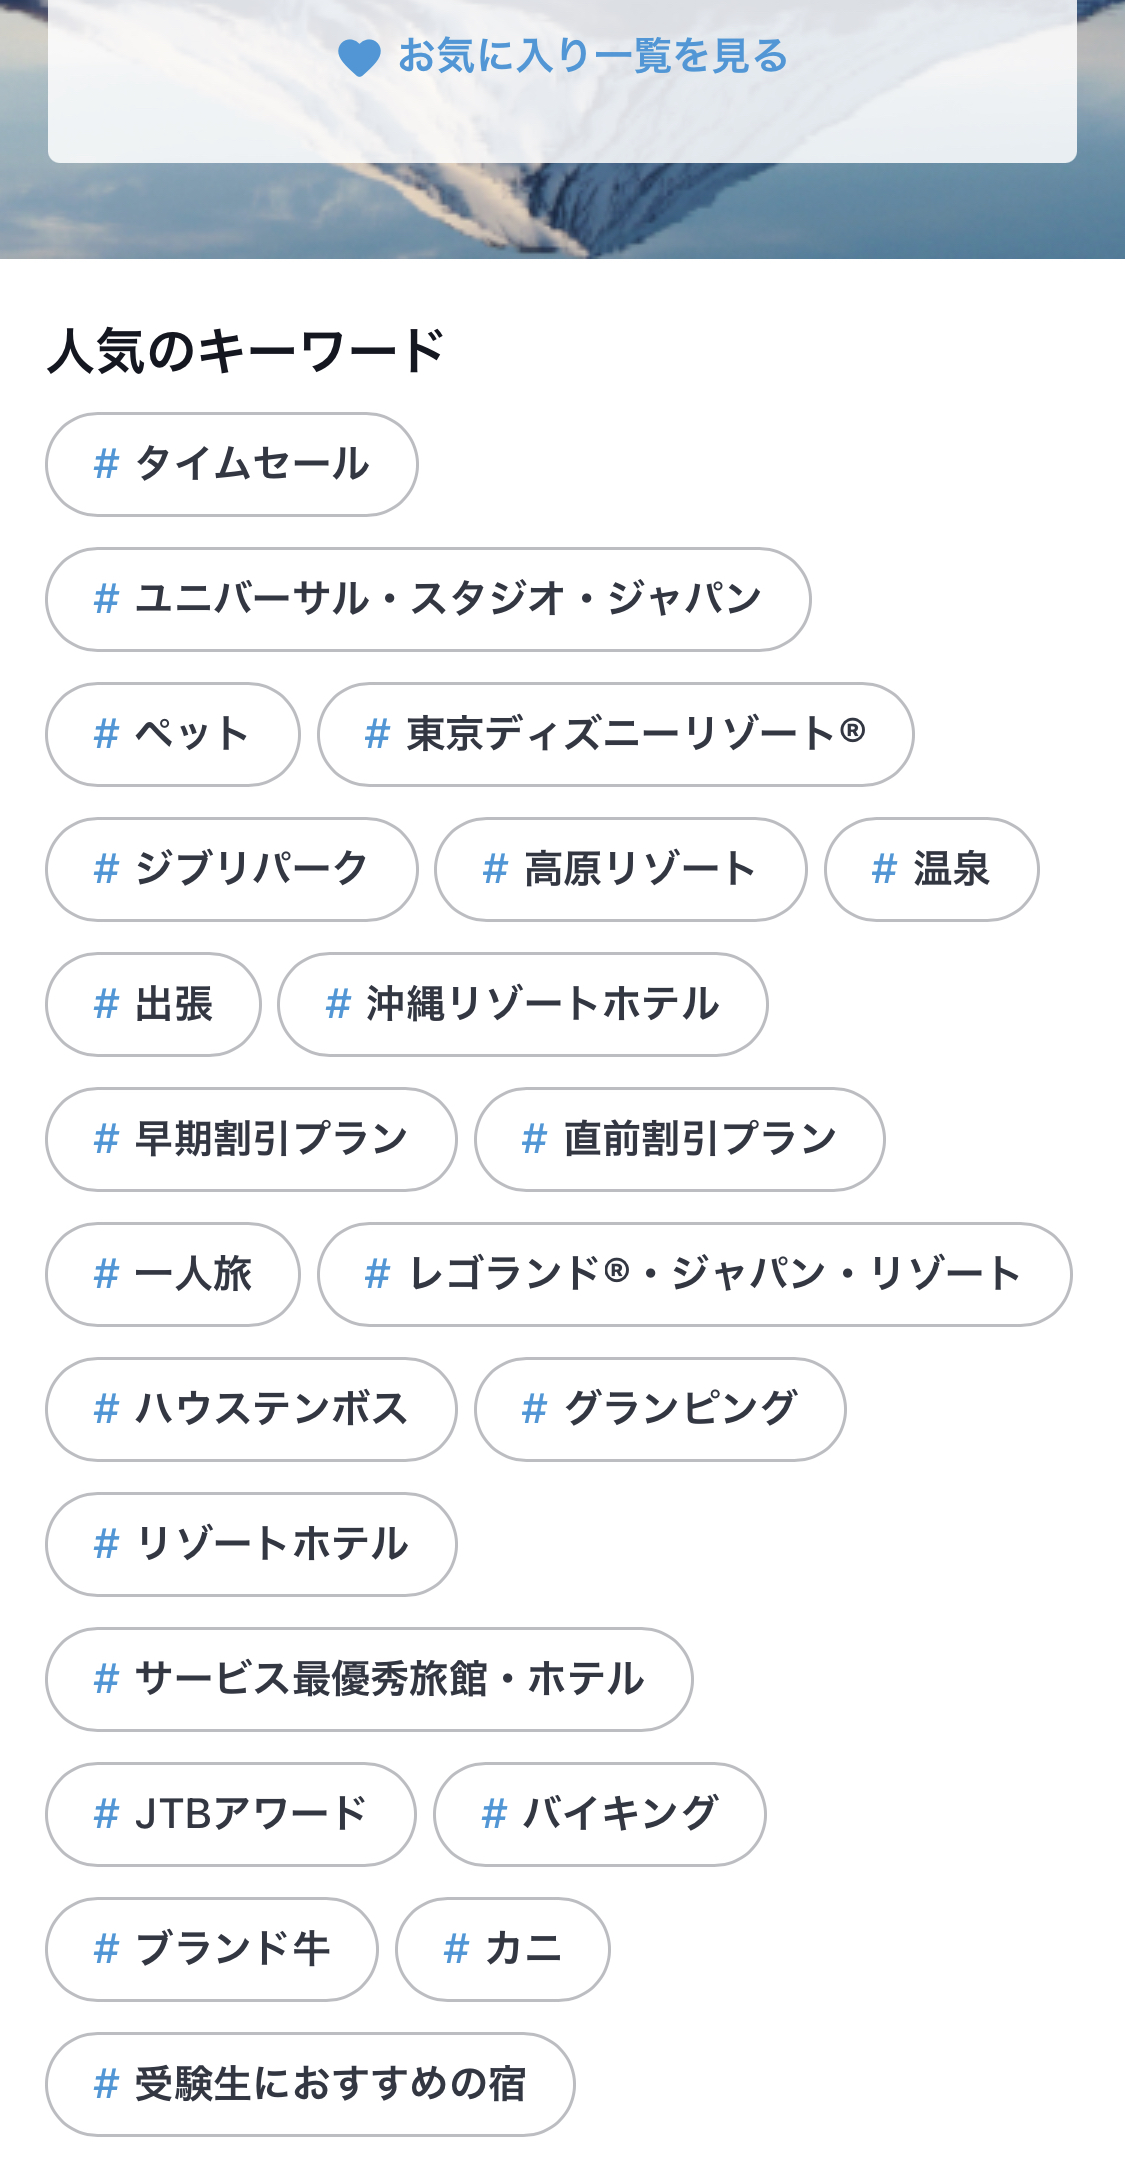1125x2160 pixels.
Task: Tap the ハウステンボス keyword tag
Action: 251,1409
